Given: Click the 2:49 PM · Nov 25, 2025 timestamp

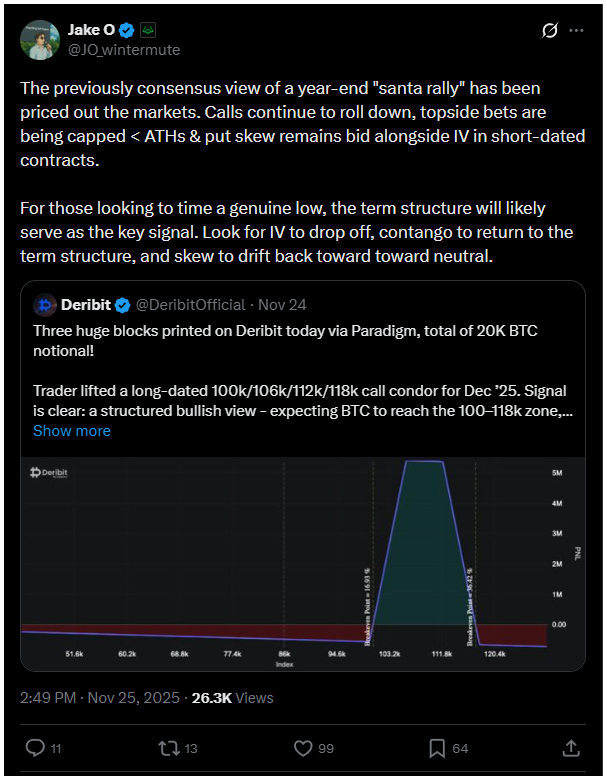Looking at the screenshot, I should (100, 698).
